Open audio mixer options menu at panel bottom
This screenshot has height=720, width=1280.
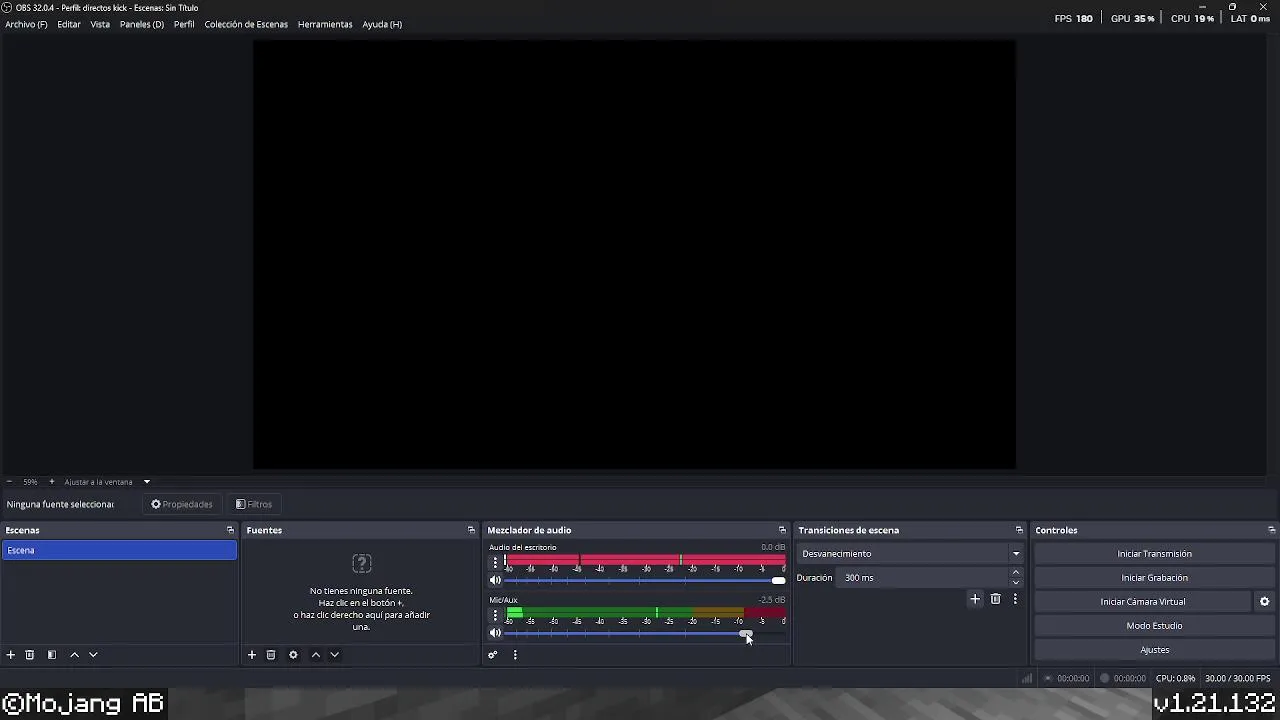pyautogui.click(x=515, y=655)
